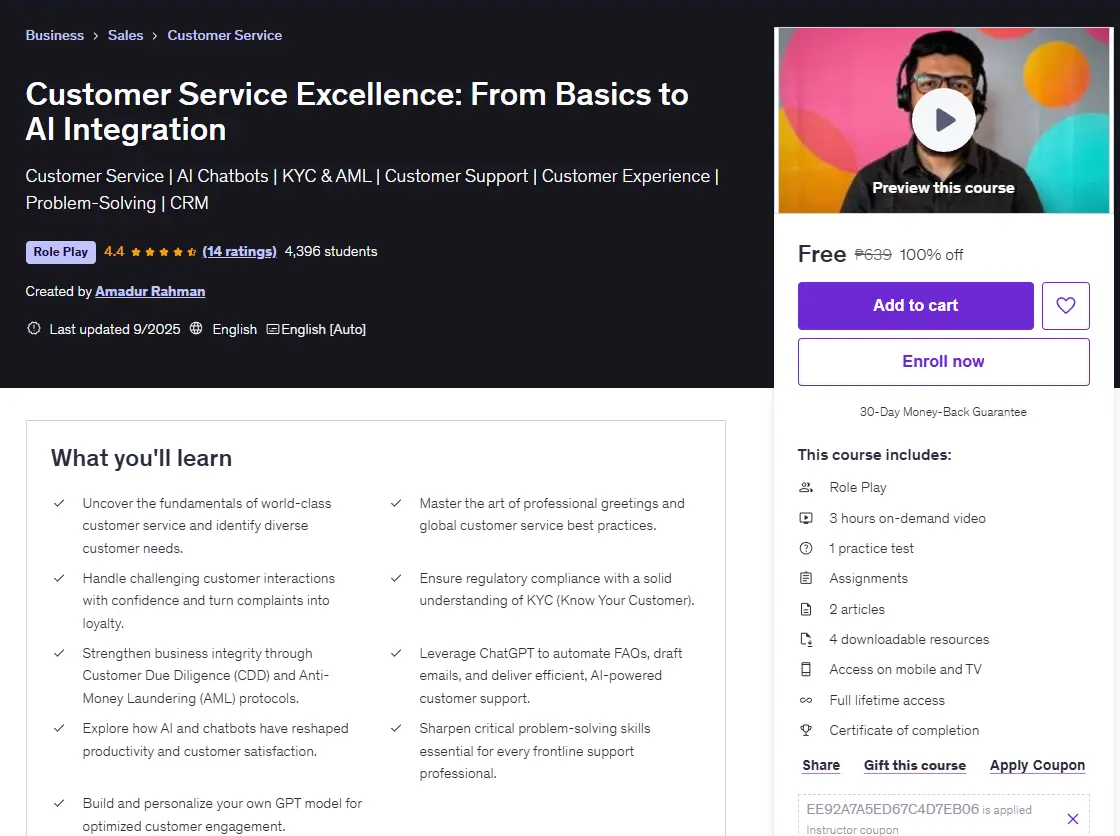Click the 'Free' price text

tap(821, 254)
